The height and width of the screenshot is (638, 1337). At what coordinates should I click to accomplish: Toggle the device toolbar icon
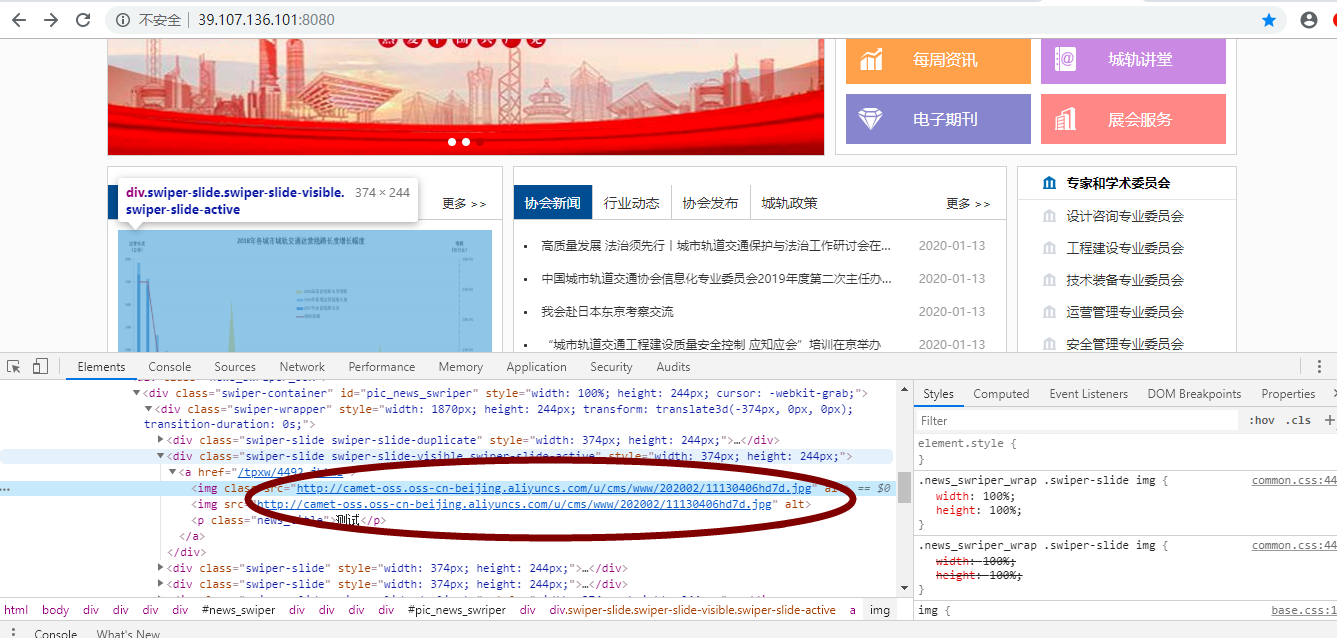40,367
